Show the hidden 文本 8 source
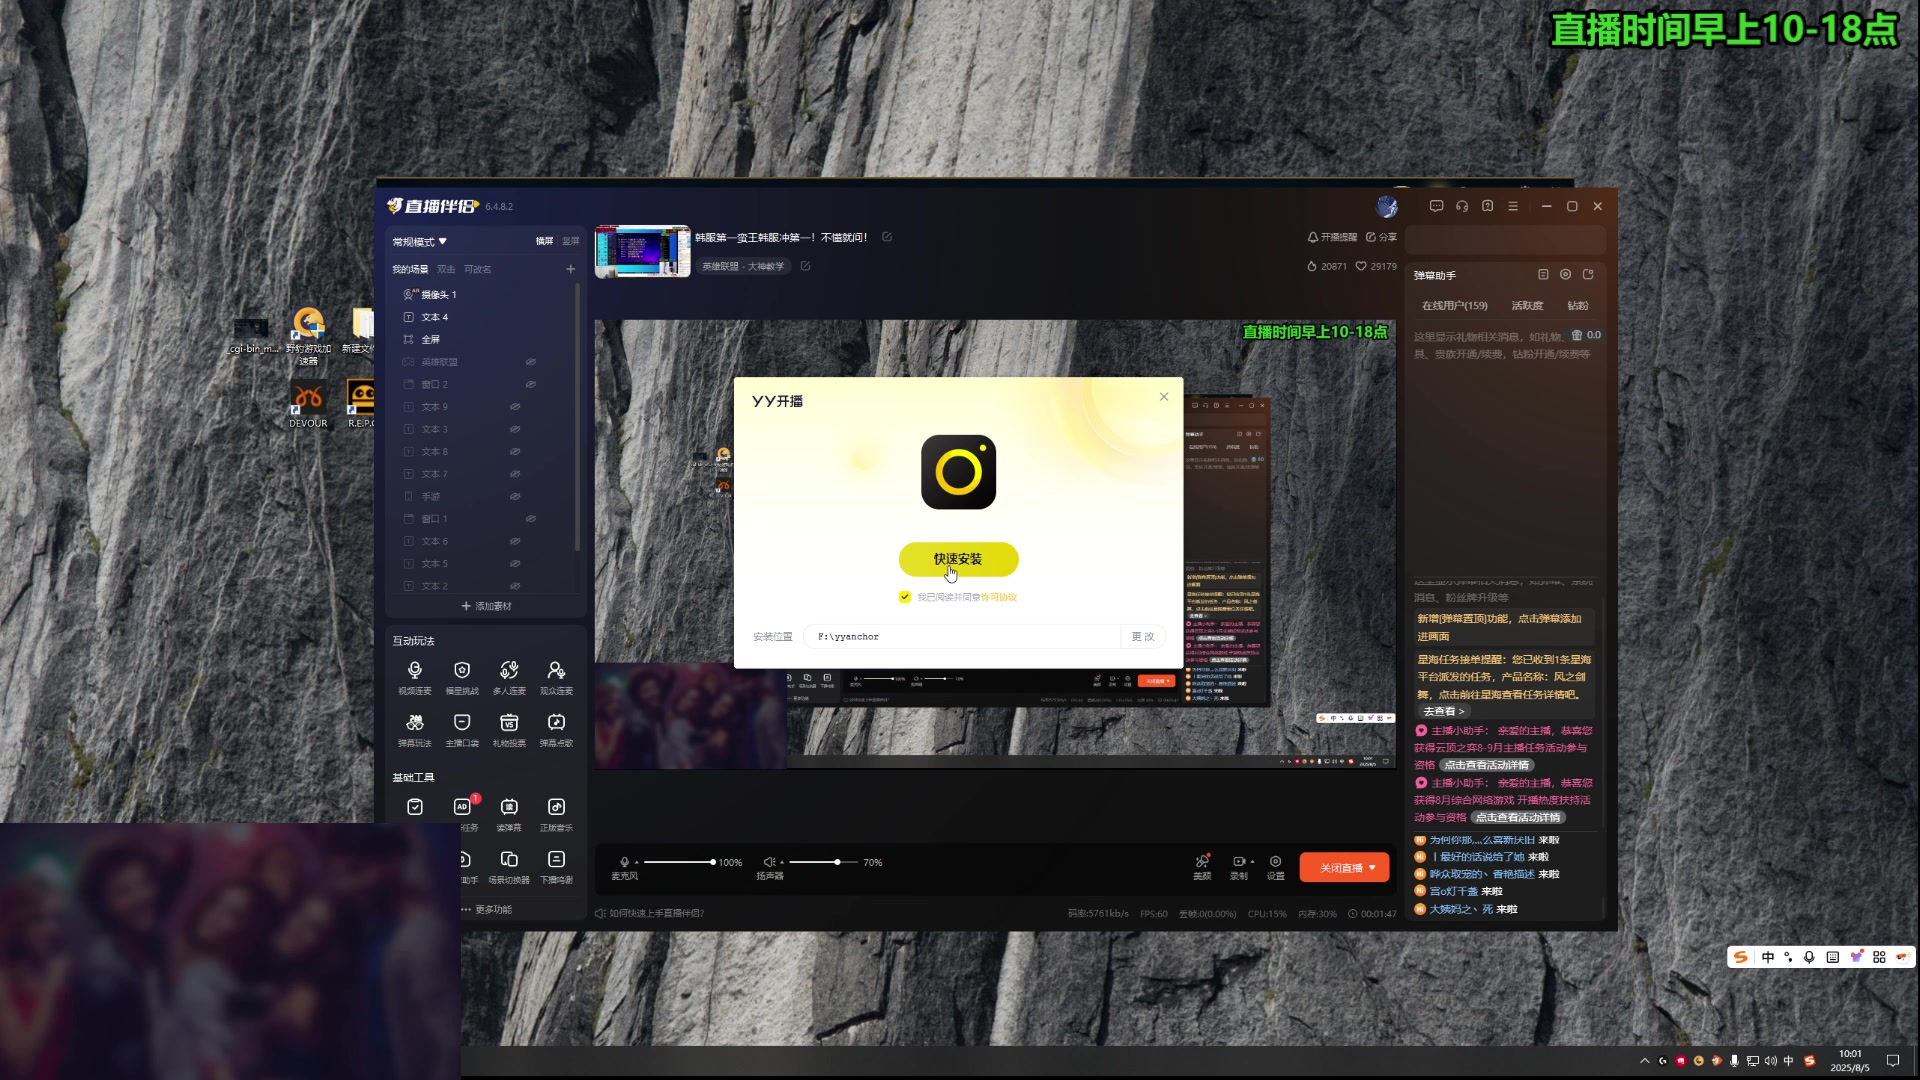The width and height of the screenshot is (1920, 1080). (x=515, y=452)
